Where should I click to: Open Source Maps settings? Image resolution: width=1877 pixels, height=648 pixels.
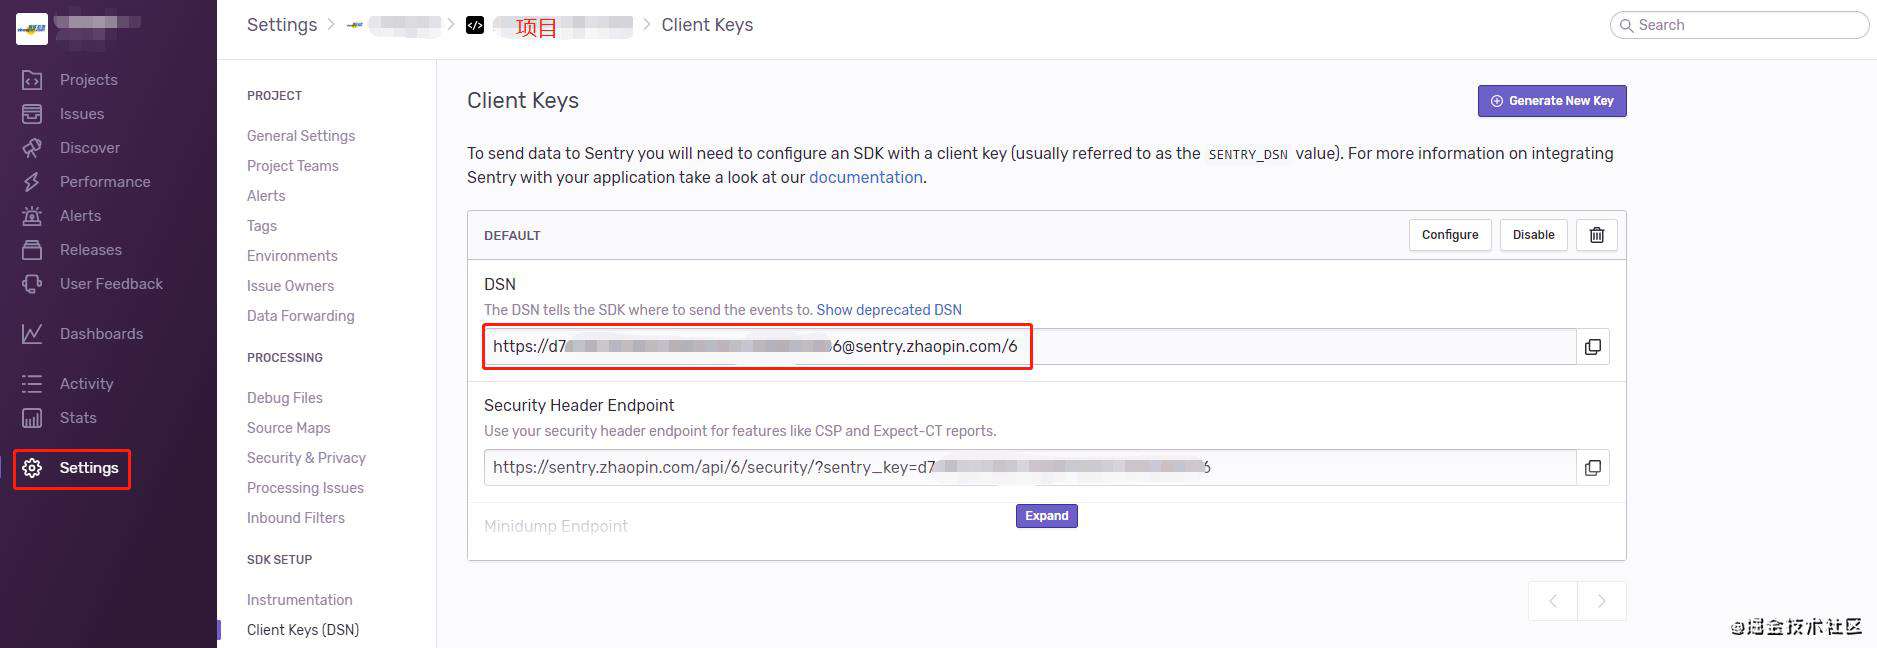click(288, 428)
